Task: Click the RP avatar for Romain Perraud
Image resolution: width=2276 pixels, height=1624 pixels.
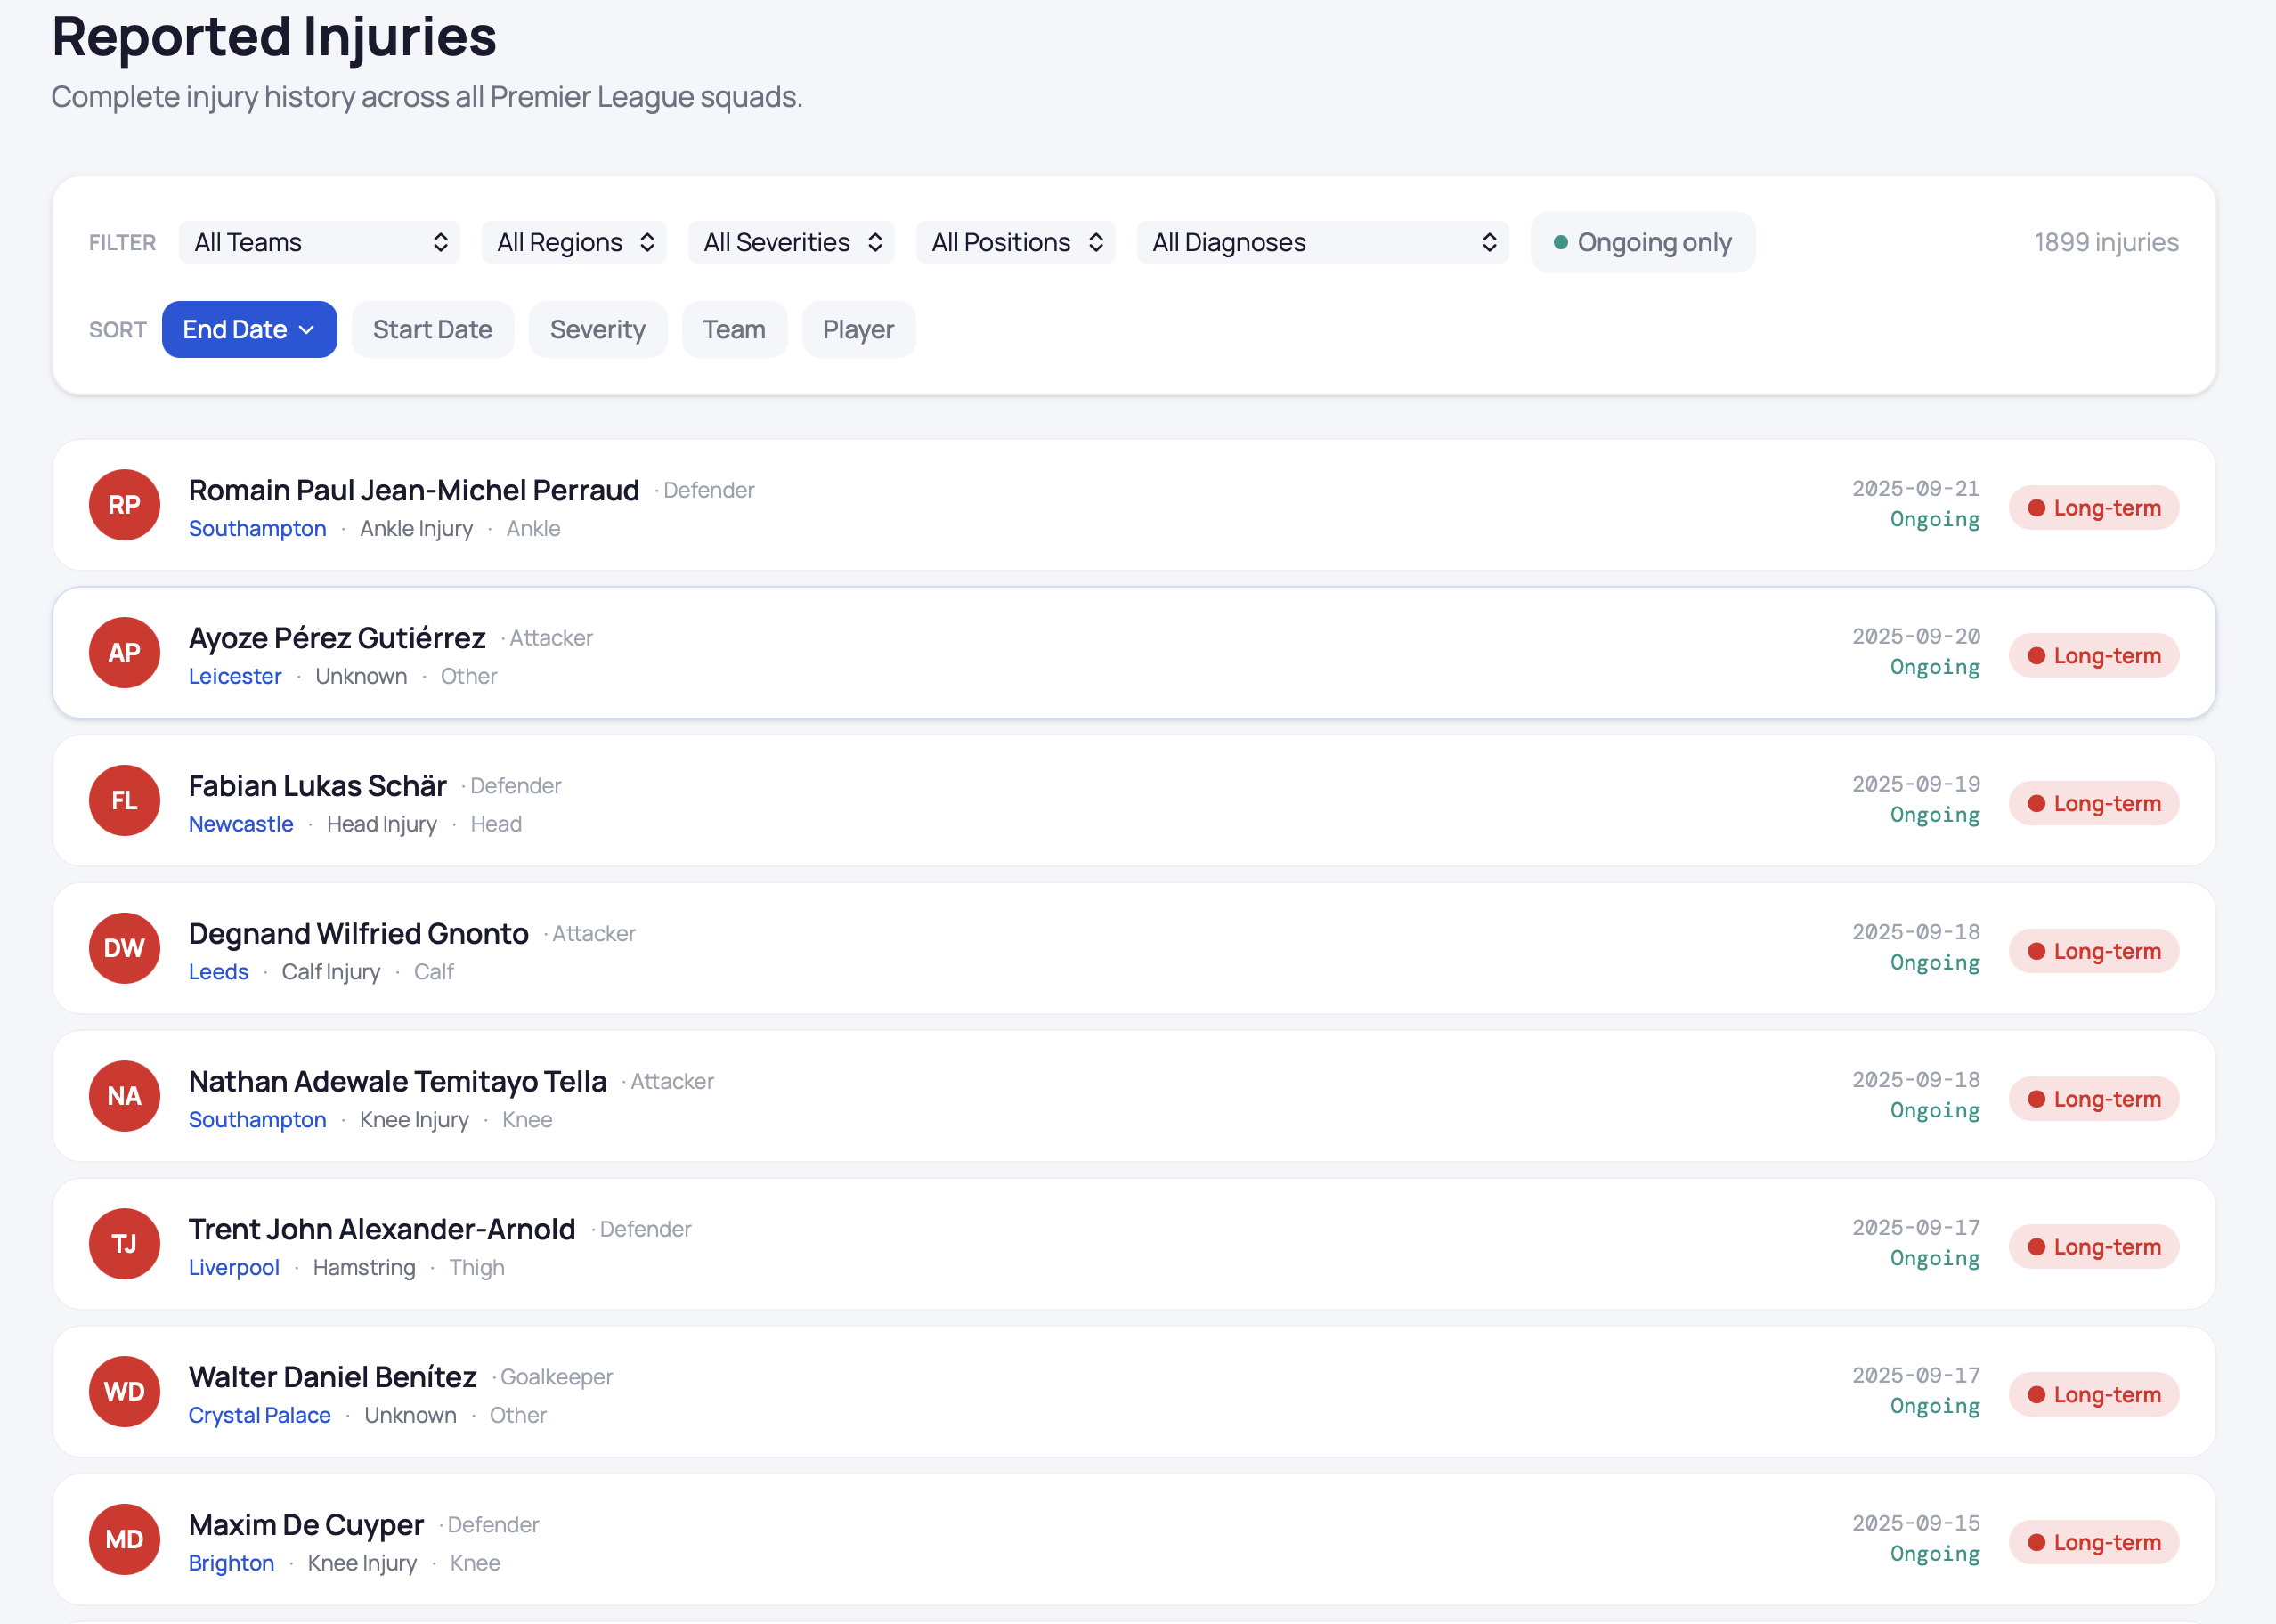Action: click(x=124, y=505)
